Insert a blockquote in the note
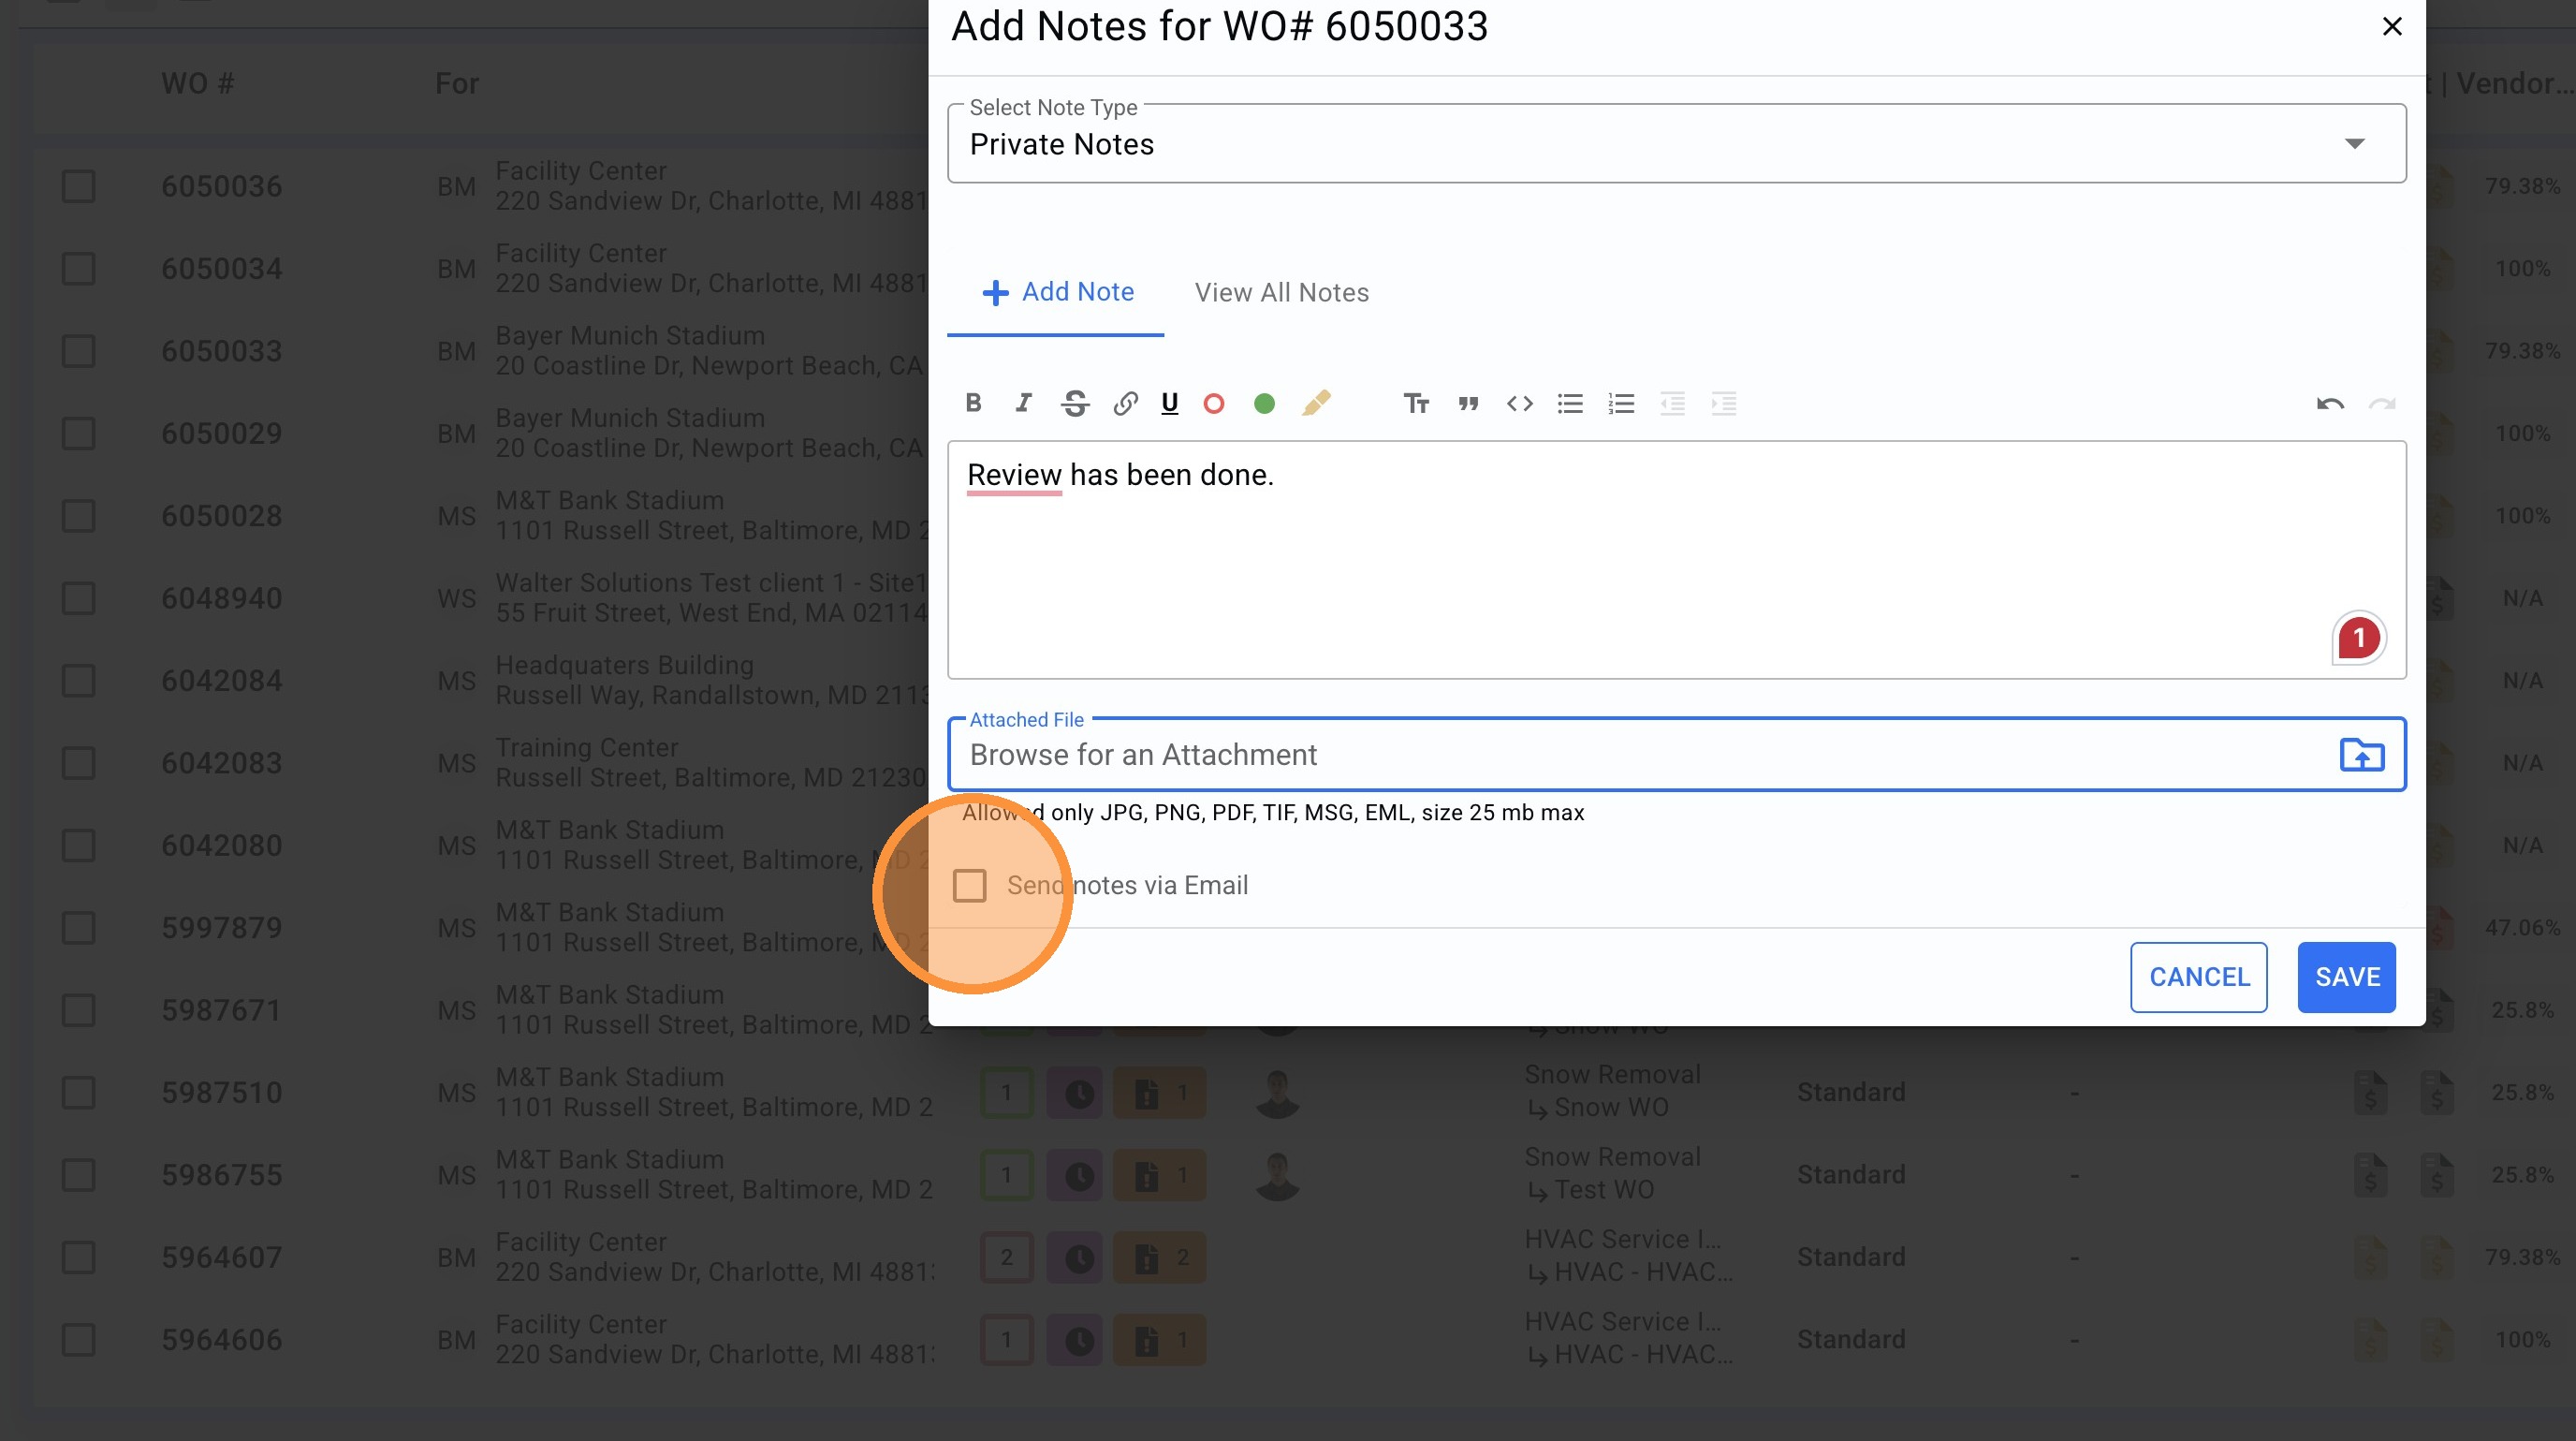 [1467, 403]
